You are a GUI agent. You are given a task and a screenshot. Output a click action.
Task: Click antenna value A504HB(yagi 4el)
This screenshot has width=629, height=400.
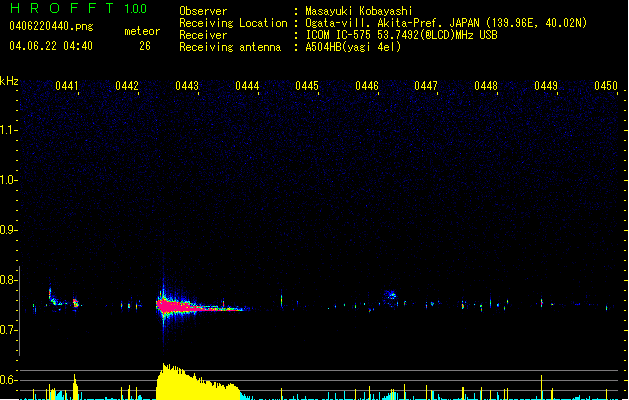[353, 47]
